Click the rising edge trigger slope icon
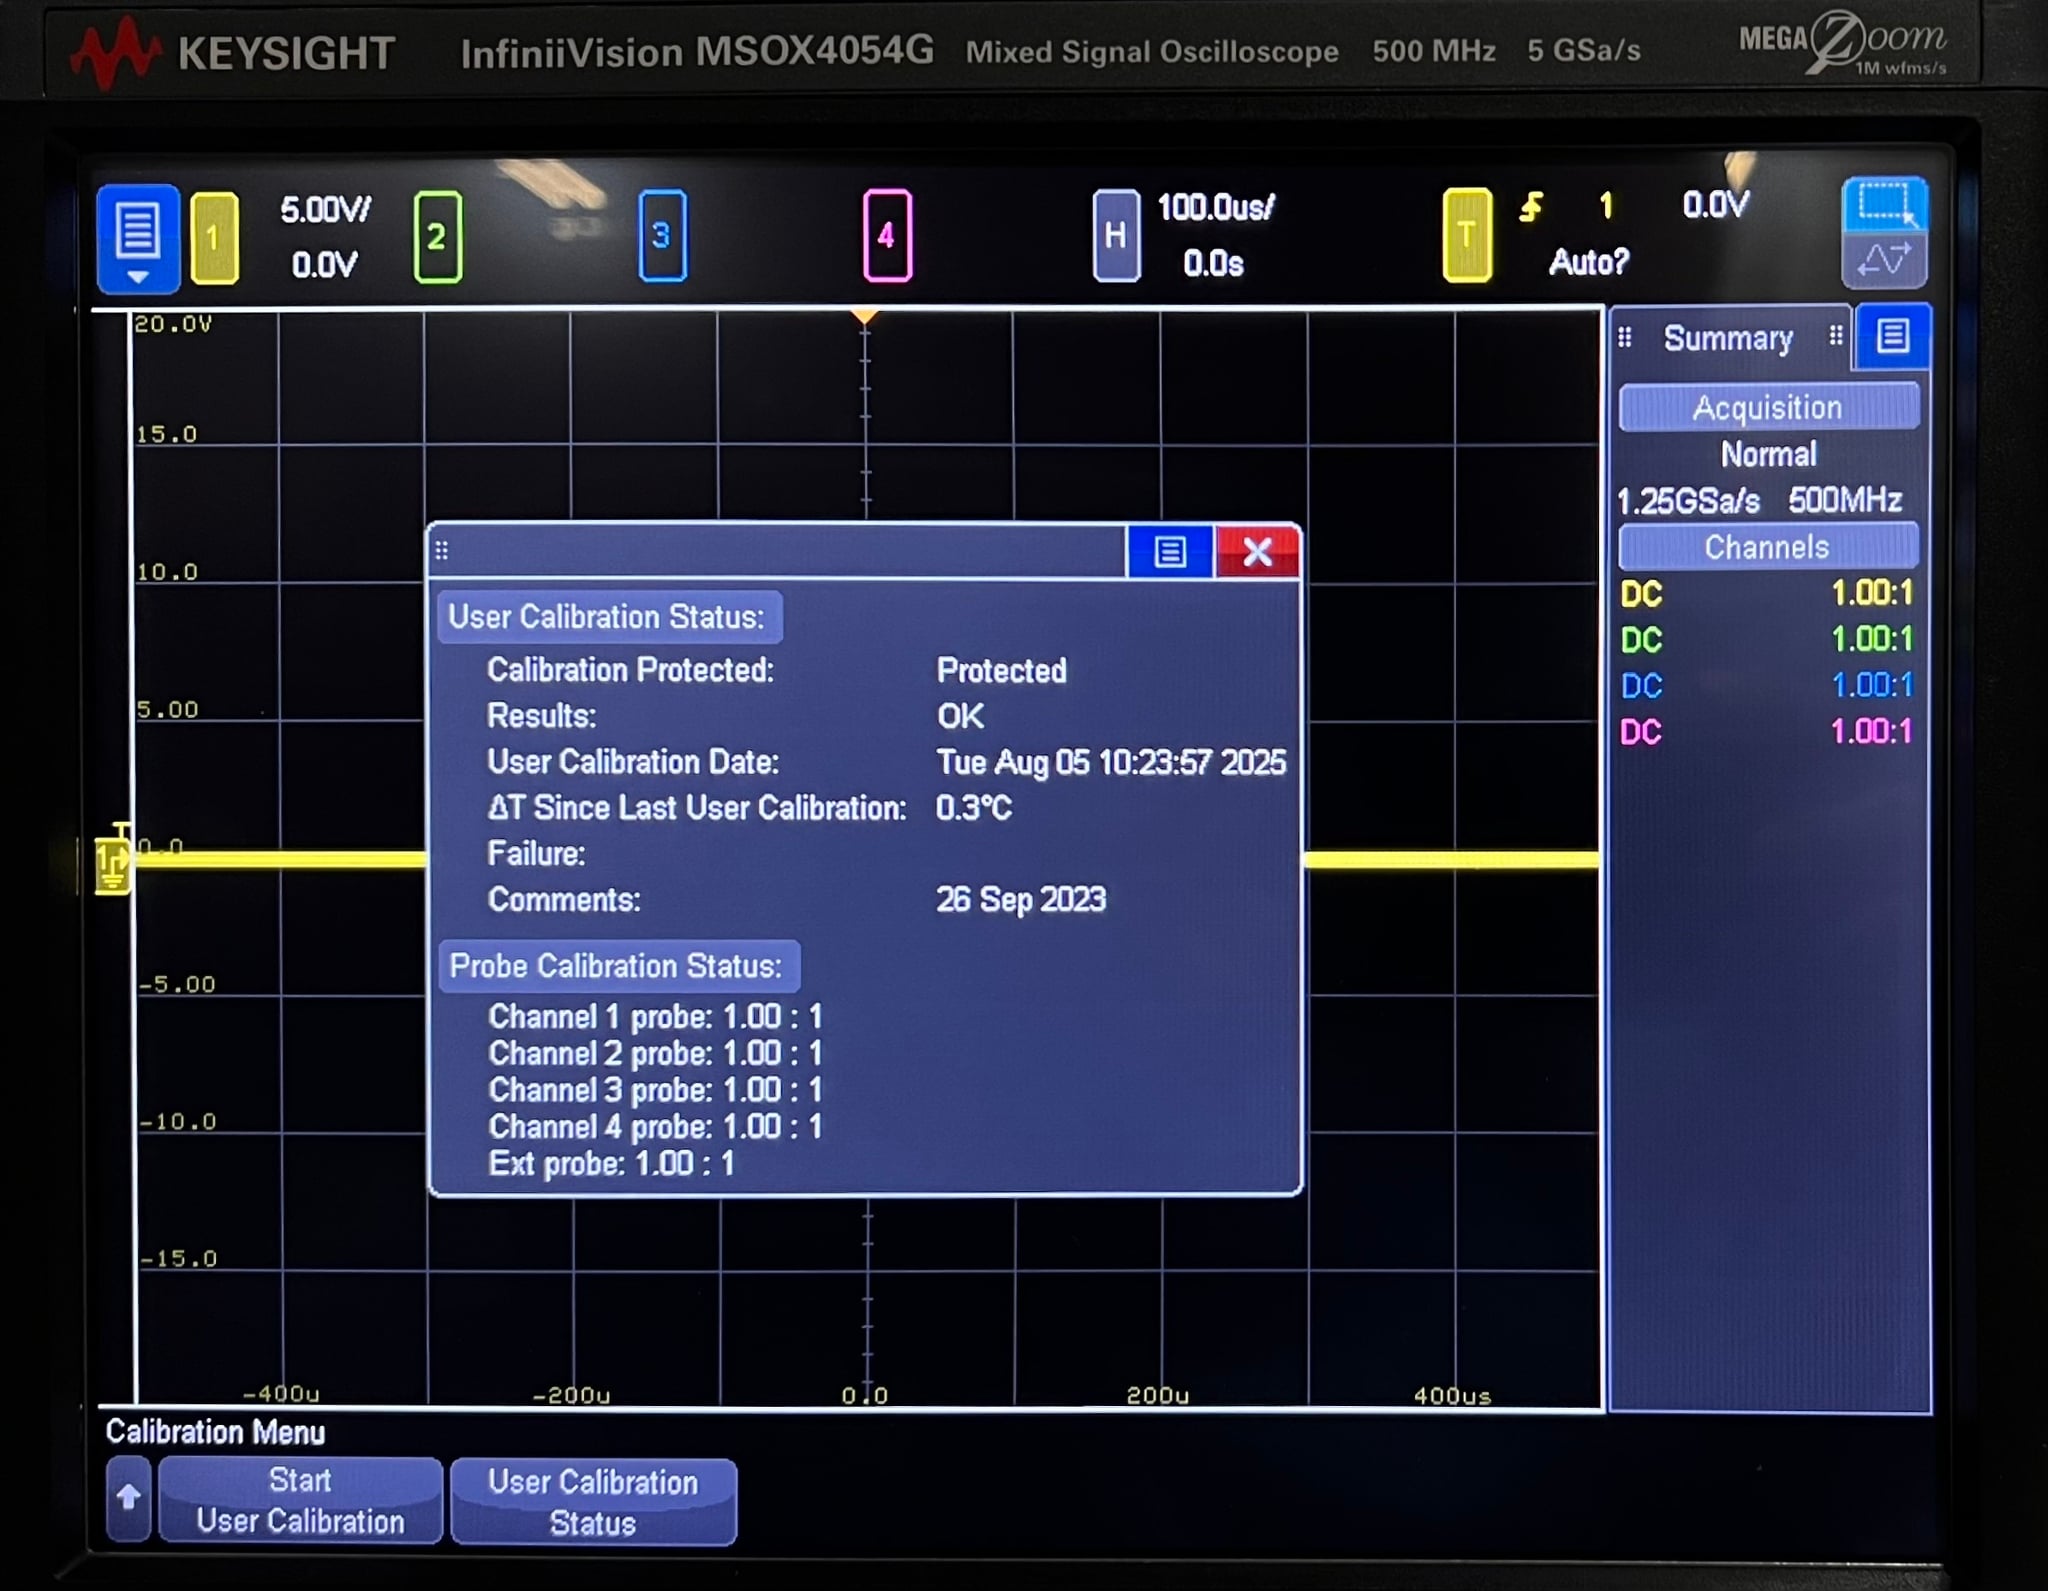Viewport: 2048px width, 1591px height. (1530, 207)
